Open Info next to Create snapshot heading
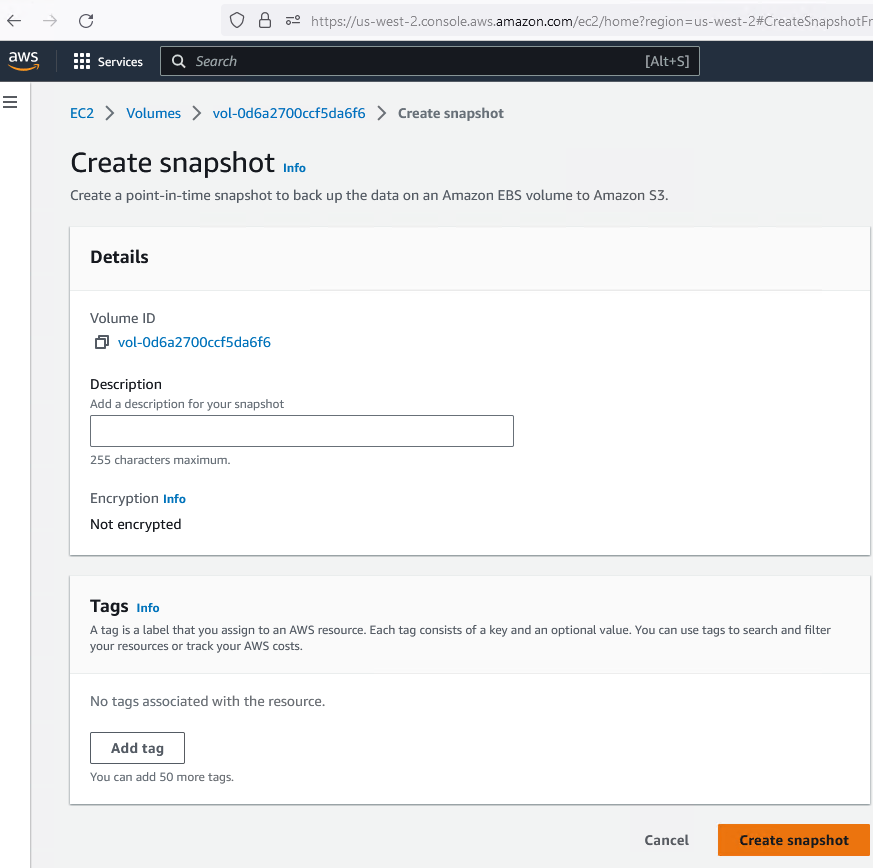This screenshot has height=868, width=873. pos(294,168)
